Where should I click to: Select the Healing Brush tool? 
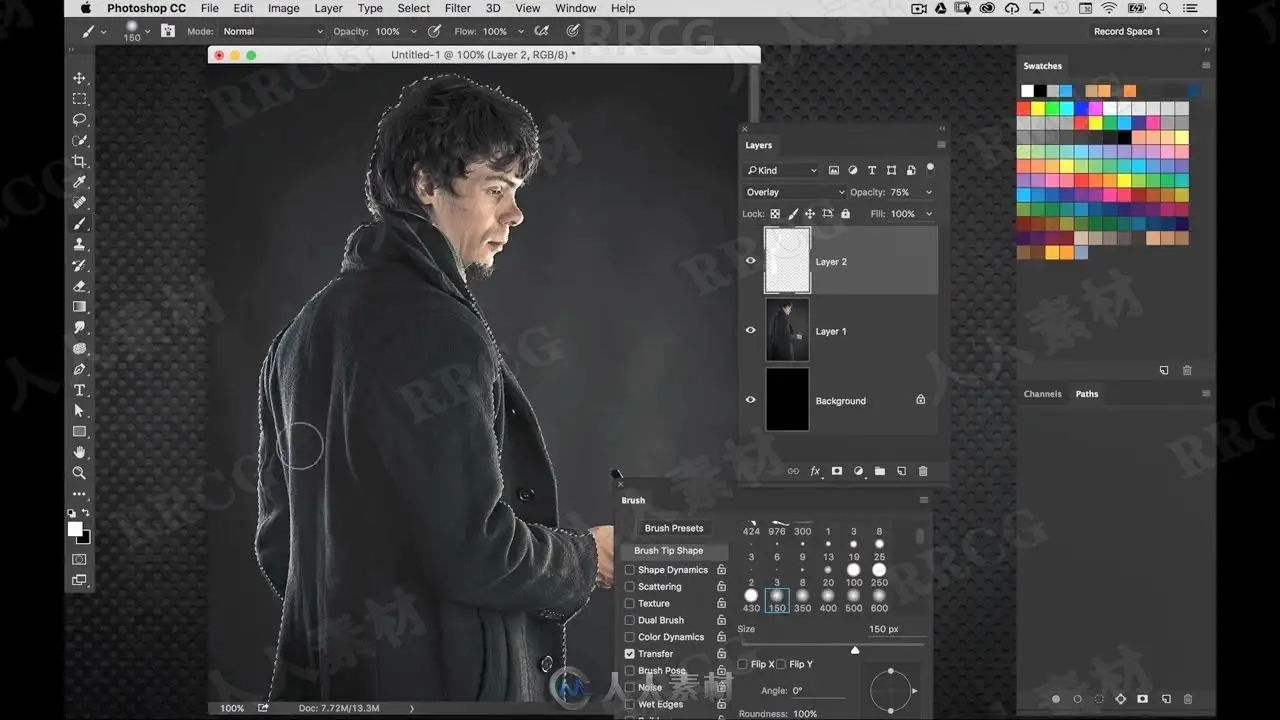(x=80, y=203)
